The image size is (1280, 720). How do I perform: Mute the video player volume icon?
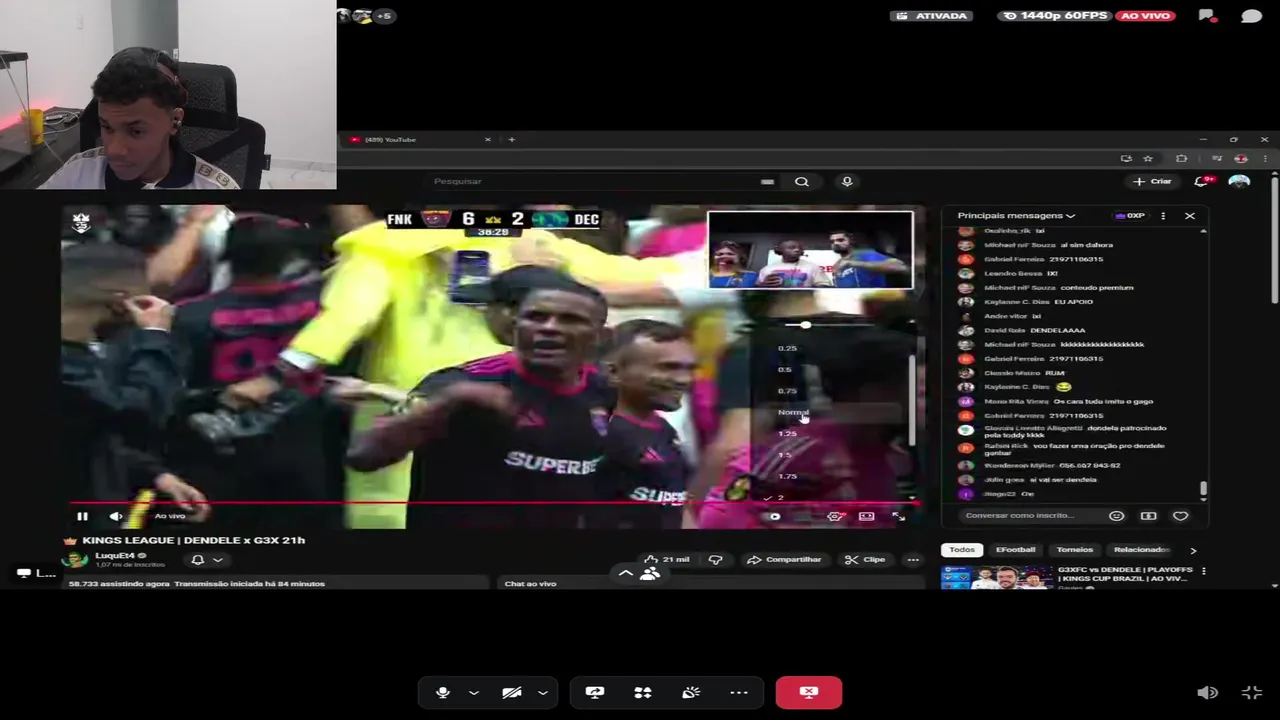[x=115, y=516]
